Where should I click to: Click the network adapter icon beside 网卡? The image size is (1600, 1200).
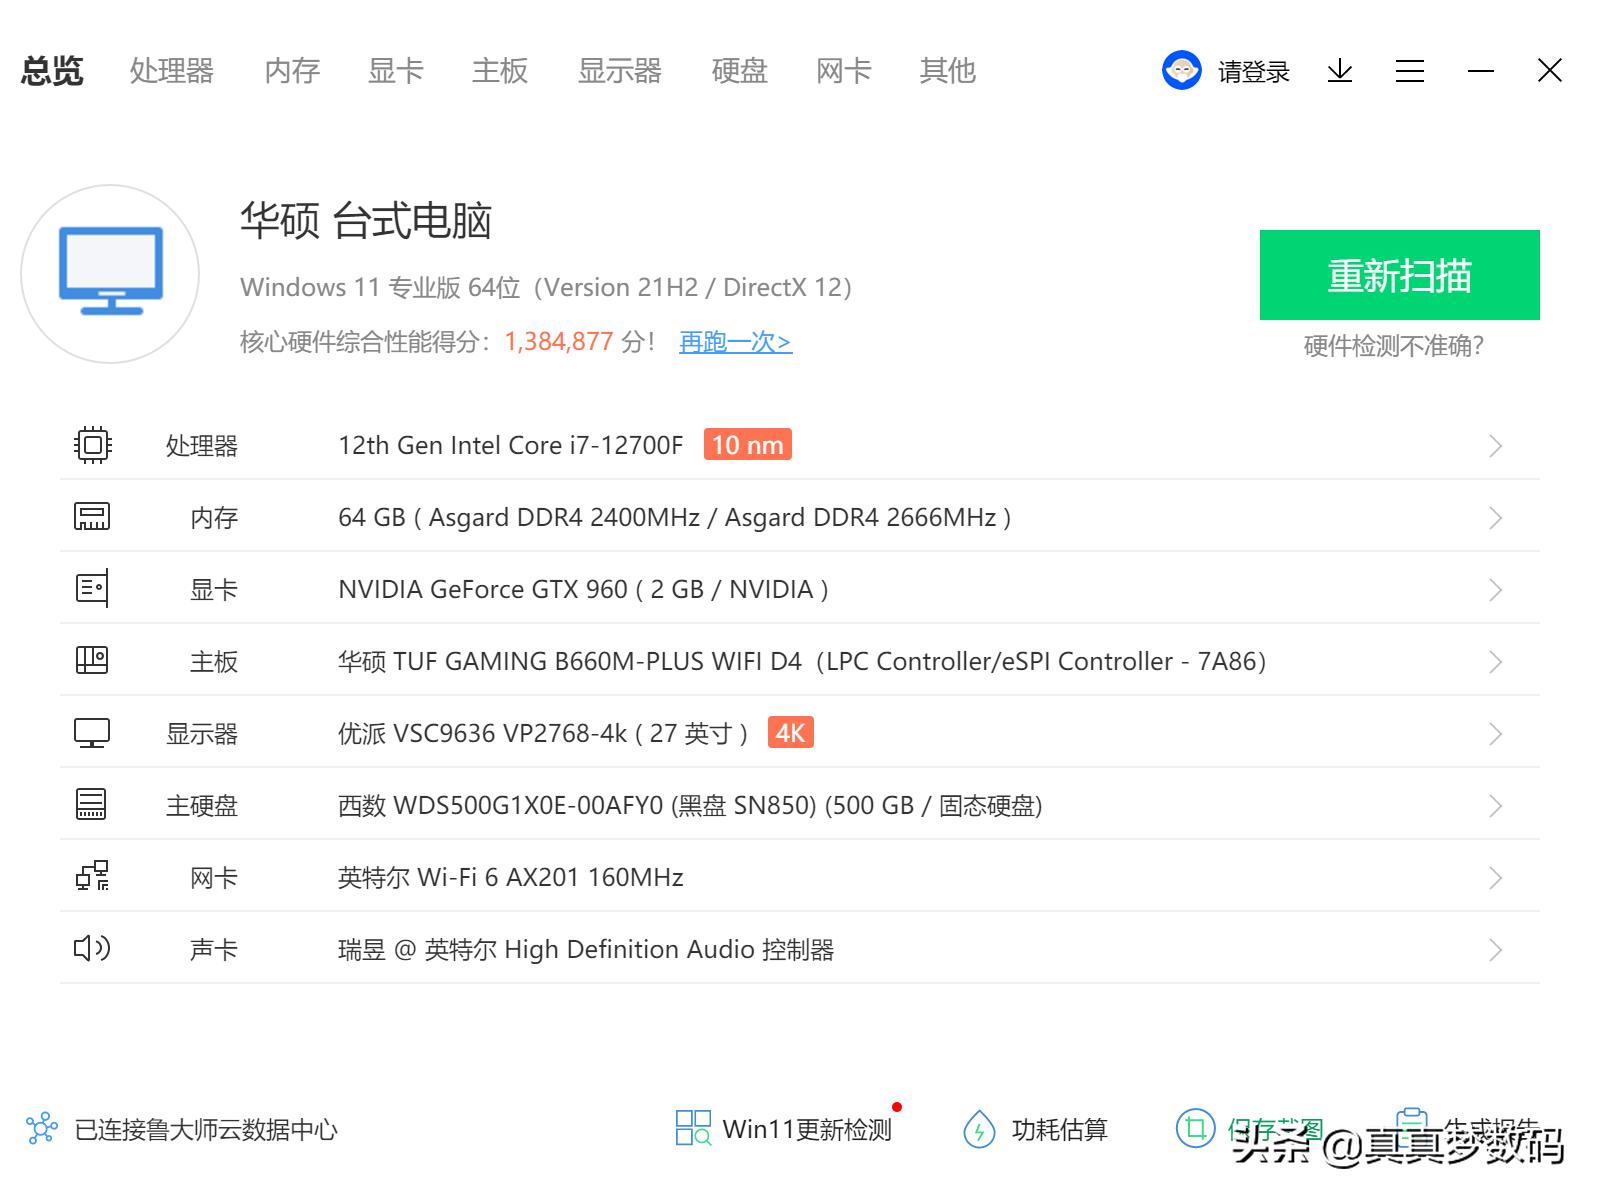[91, 876]
